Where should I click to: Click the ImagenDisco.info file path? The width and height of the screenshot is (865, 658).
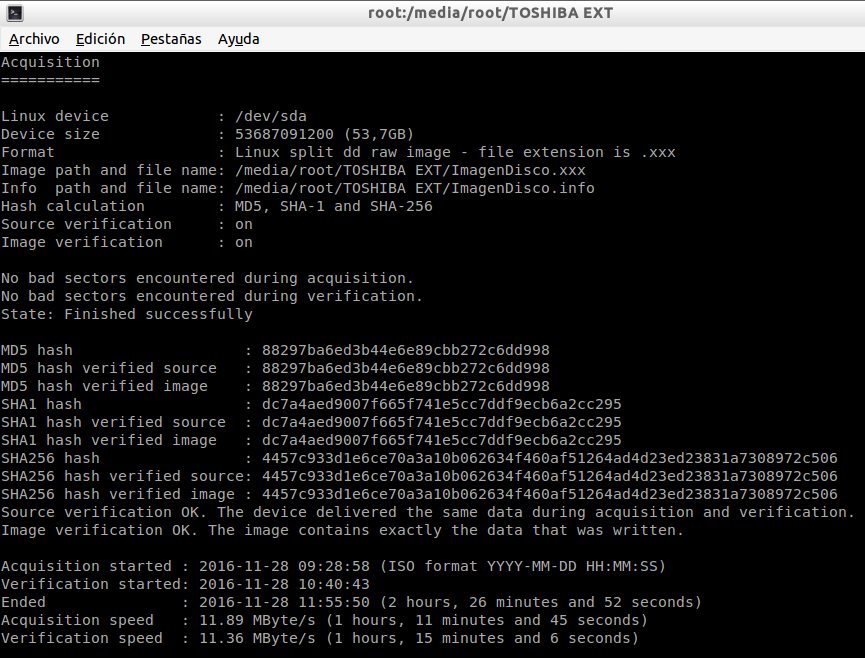[415, 188]
